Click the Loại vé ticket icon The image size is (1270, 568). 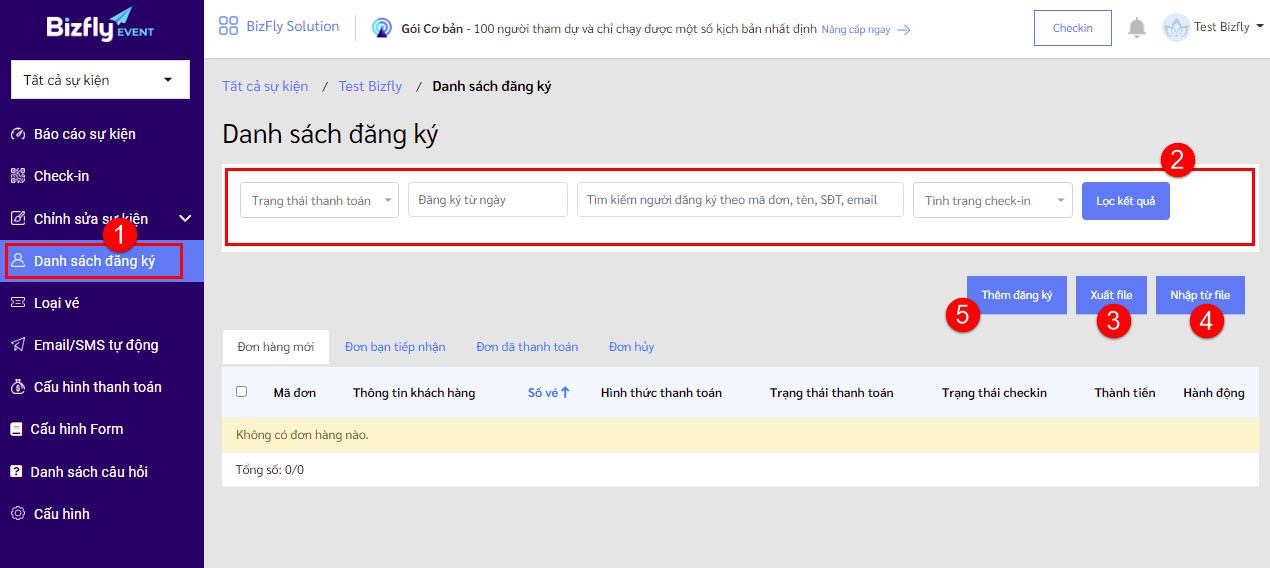17,302
